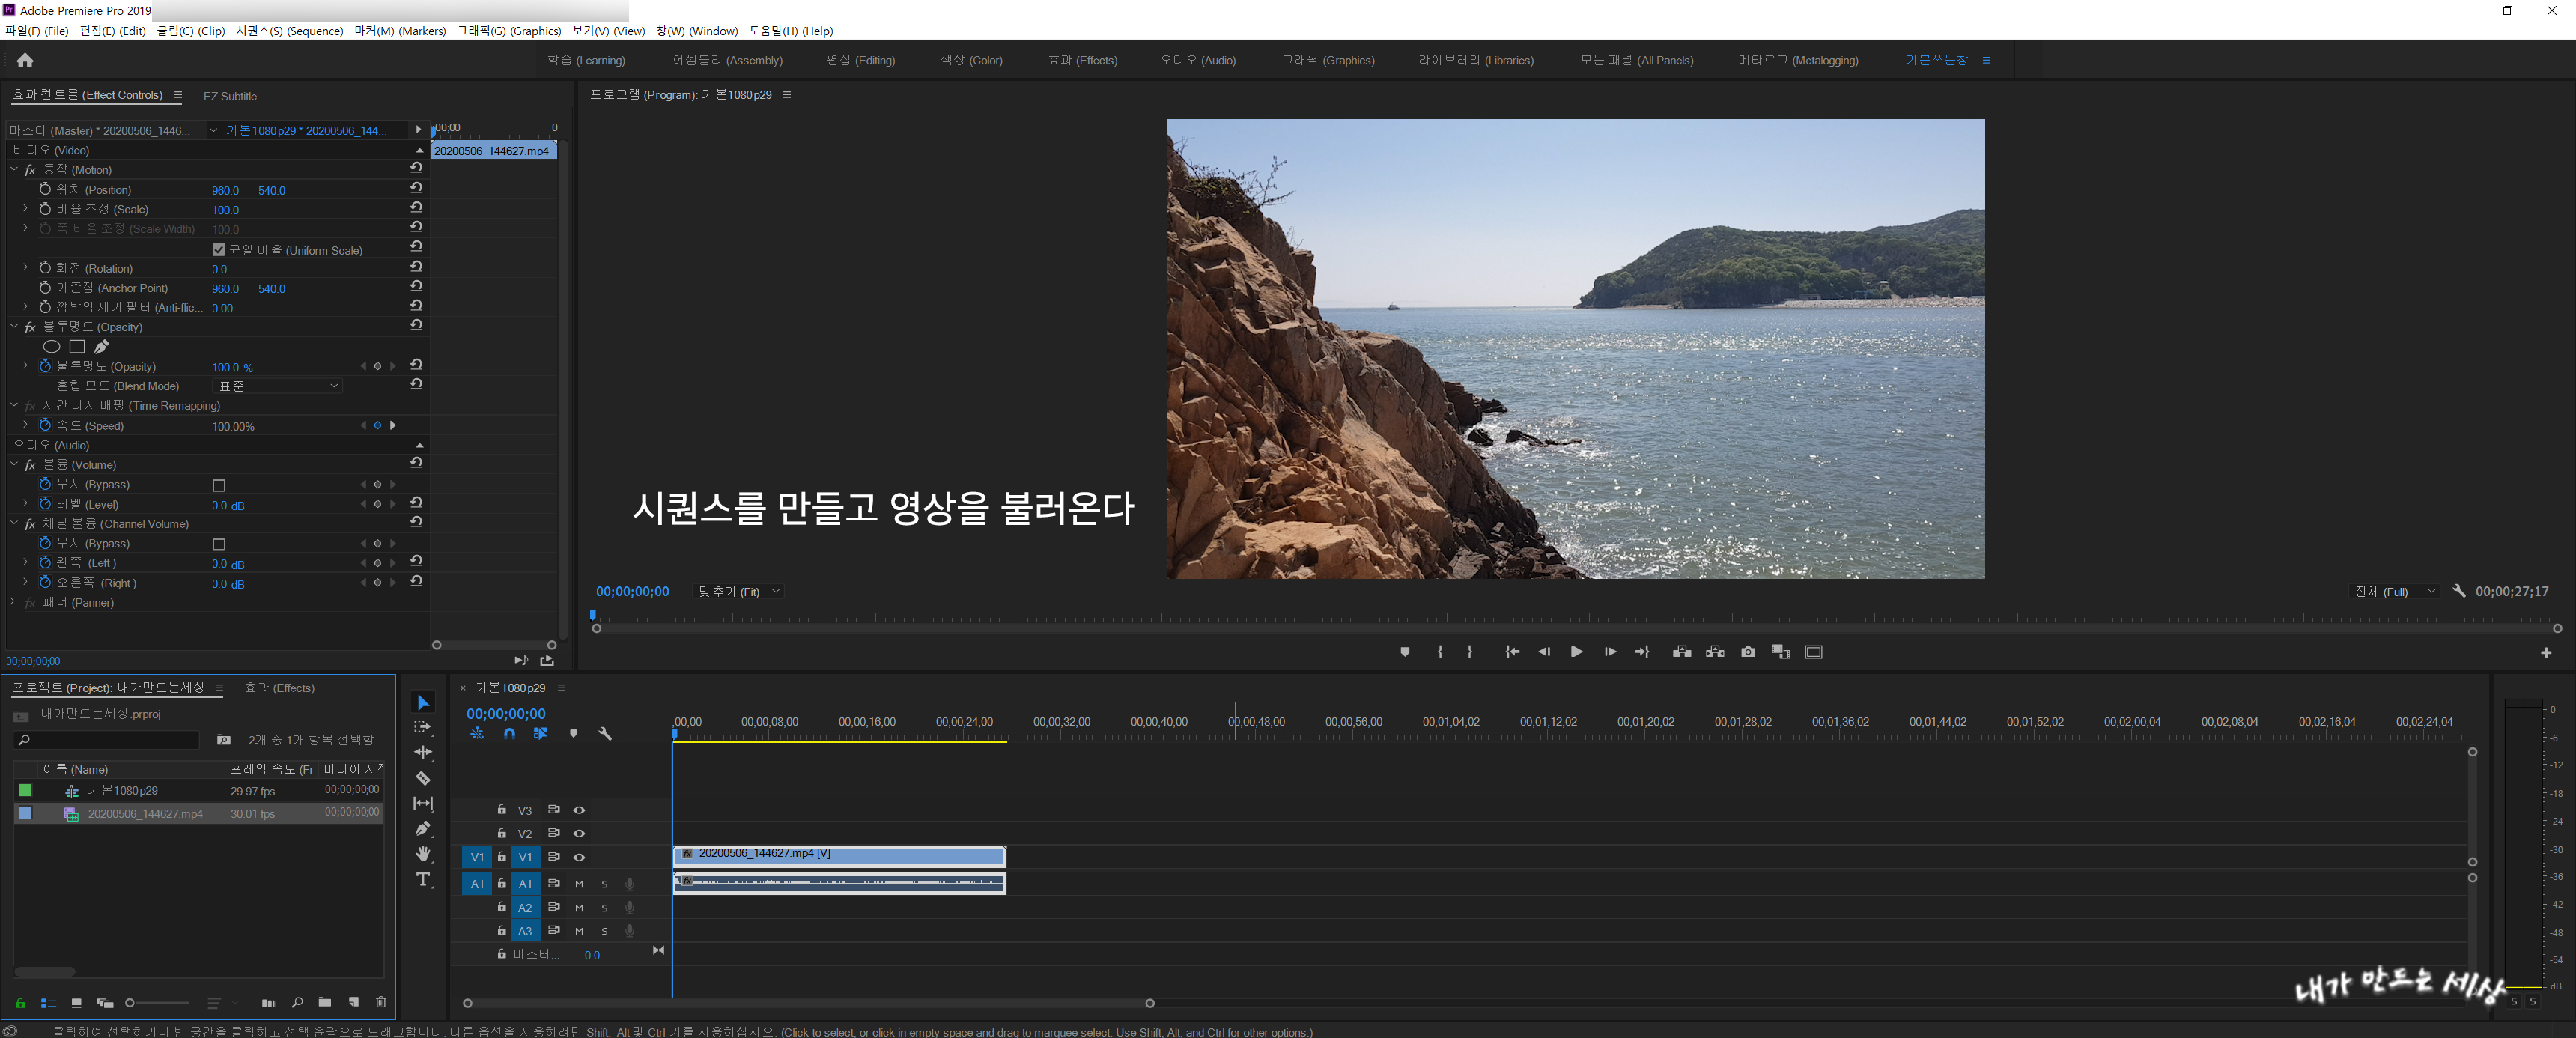2576x1038 pixels.
Task: Expand the Scale property disclosure arrow
Action: tap(25, 209)
